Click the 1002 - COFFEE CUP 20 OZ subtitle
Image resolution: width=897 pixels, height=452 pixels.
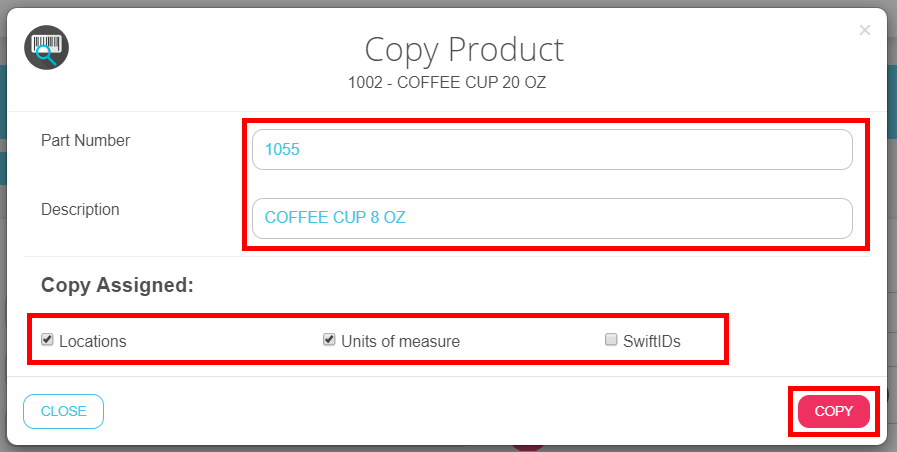447,82
